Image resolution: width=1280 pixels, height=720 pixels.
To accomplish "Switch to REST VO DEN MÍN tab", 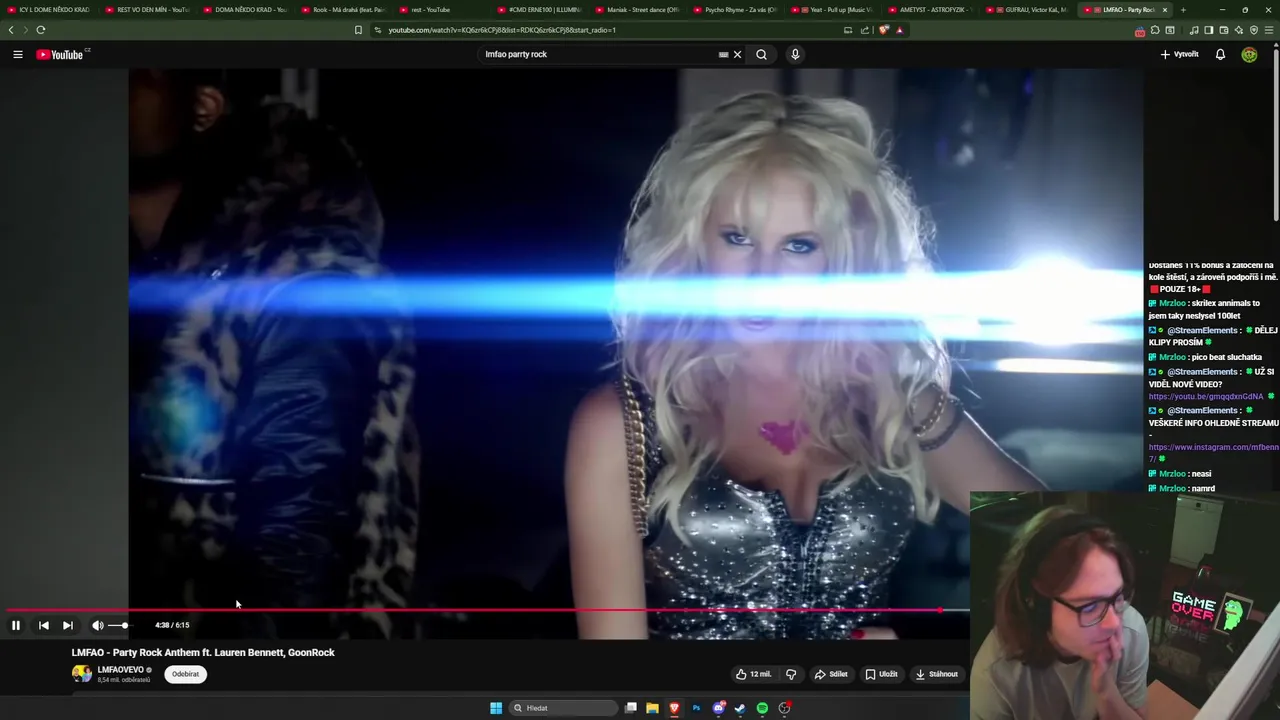I will click(x=147, y=10).
